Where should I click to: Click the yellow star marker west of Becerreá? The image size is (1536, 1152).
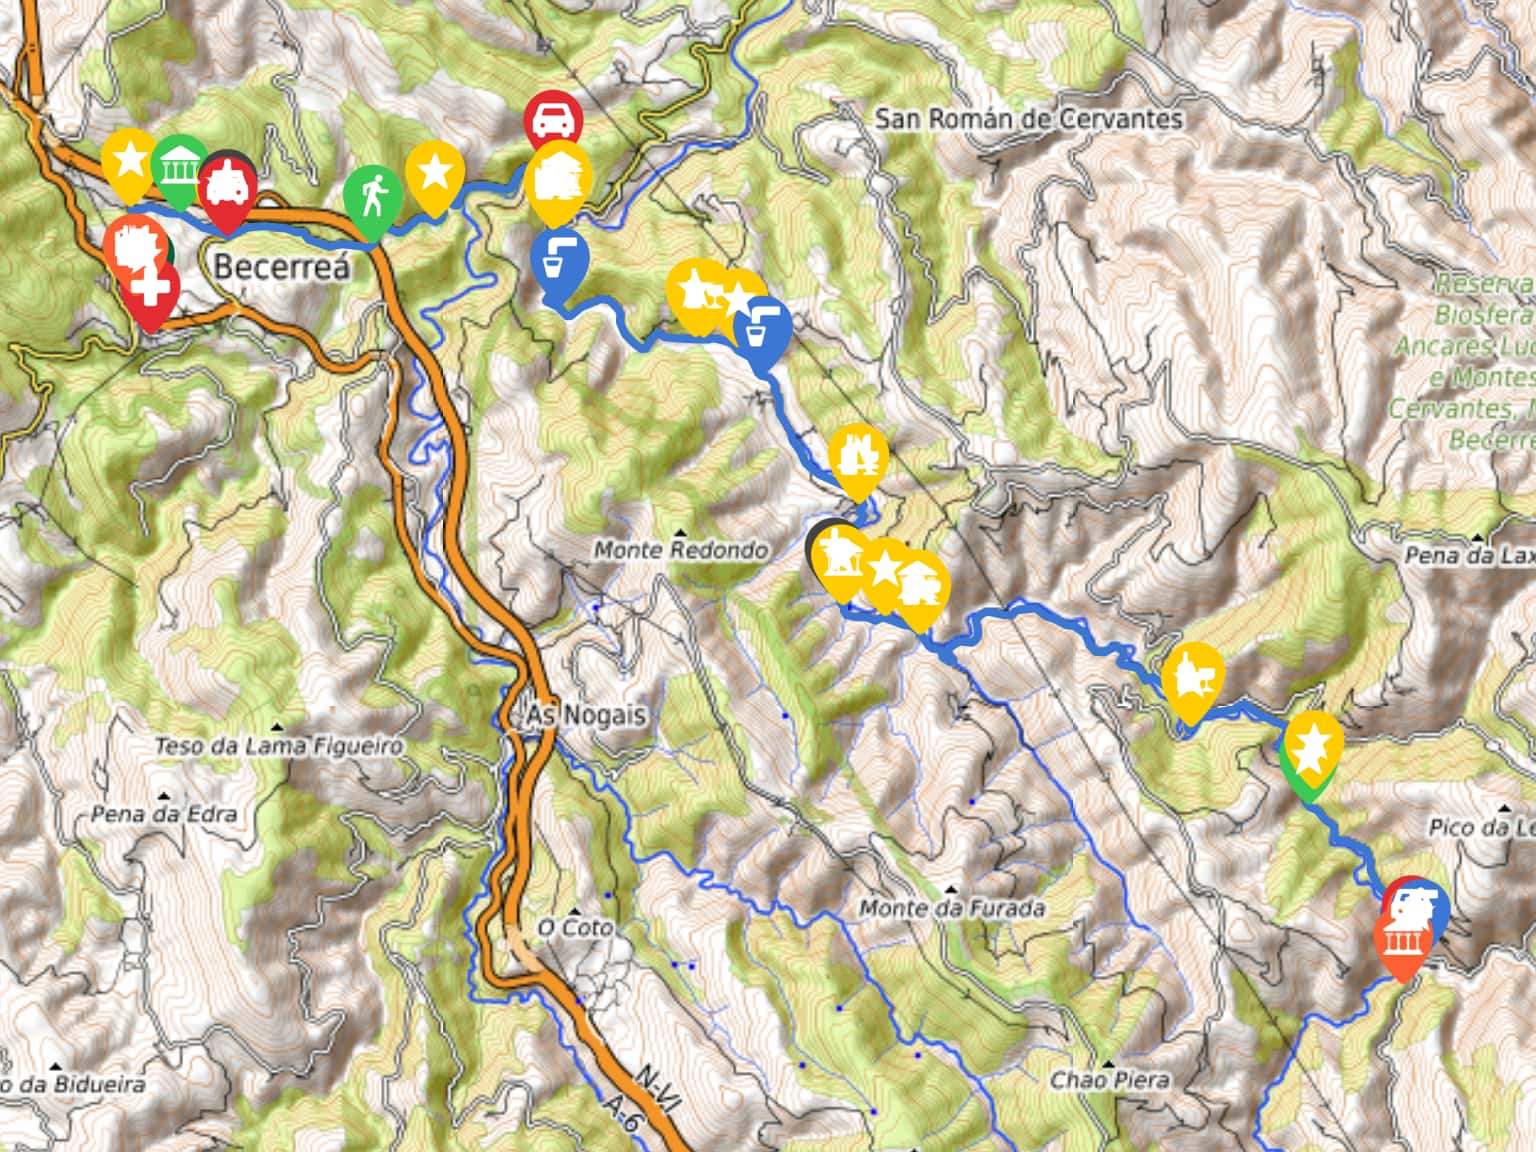click(129, 165)
